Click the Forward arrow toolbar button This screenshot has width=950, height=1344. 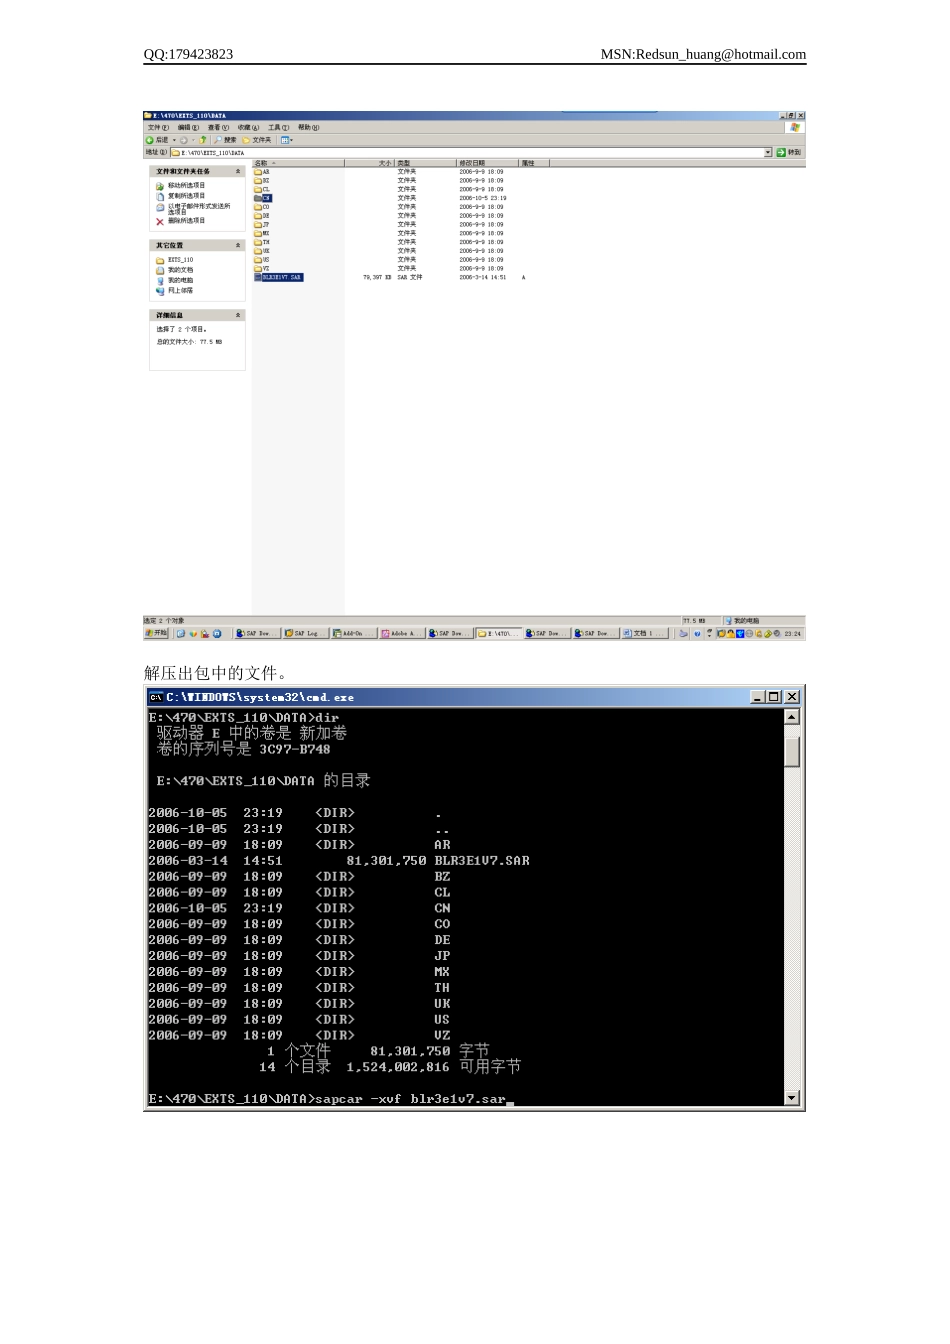click(183, 140)
